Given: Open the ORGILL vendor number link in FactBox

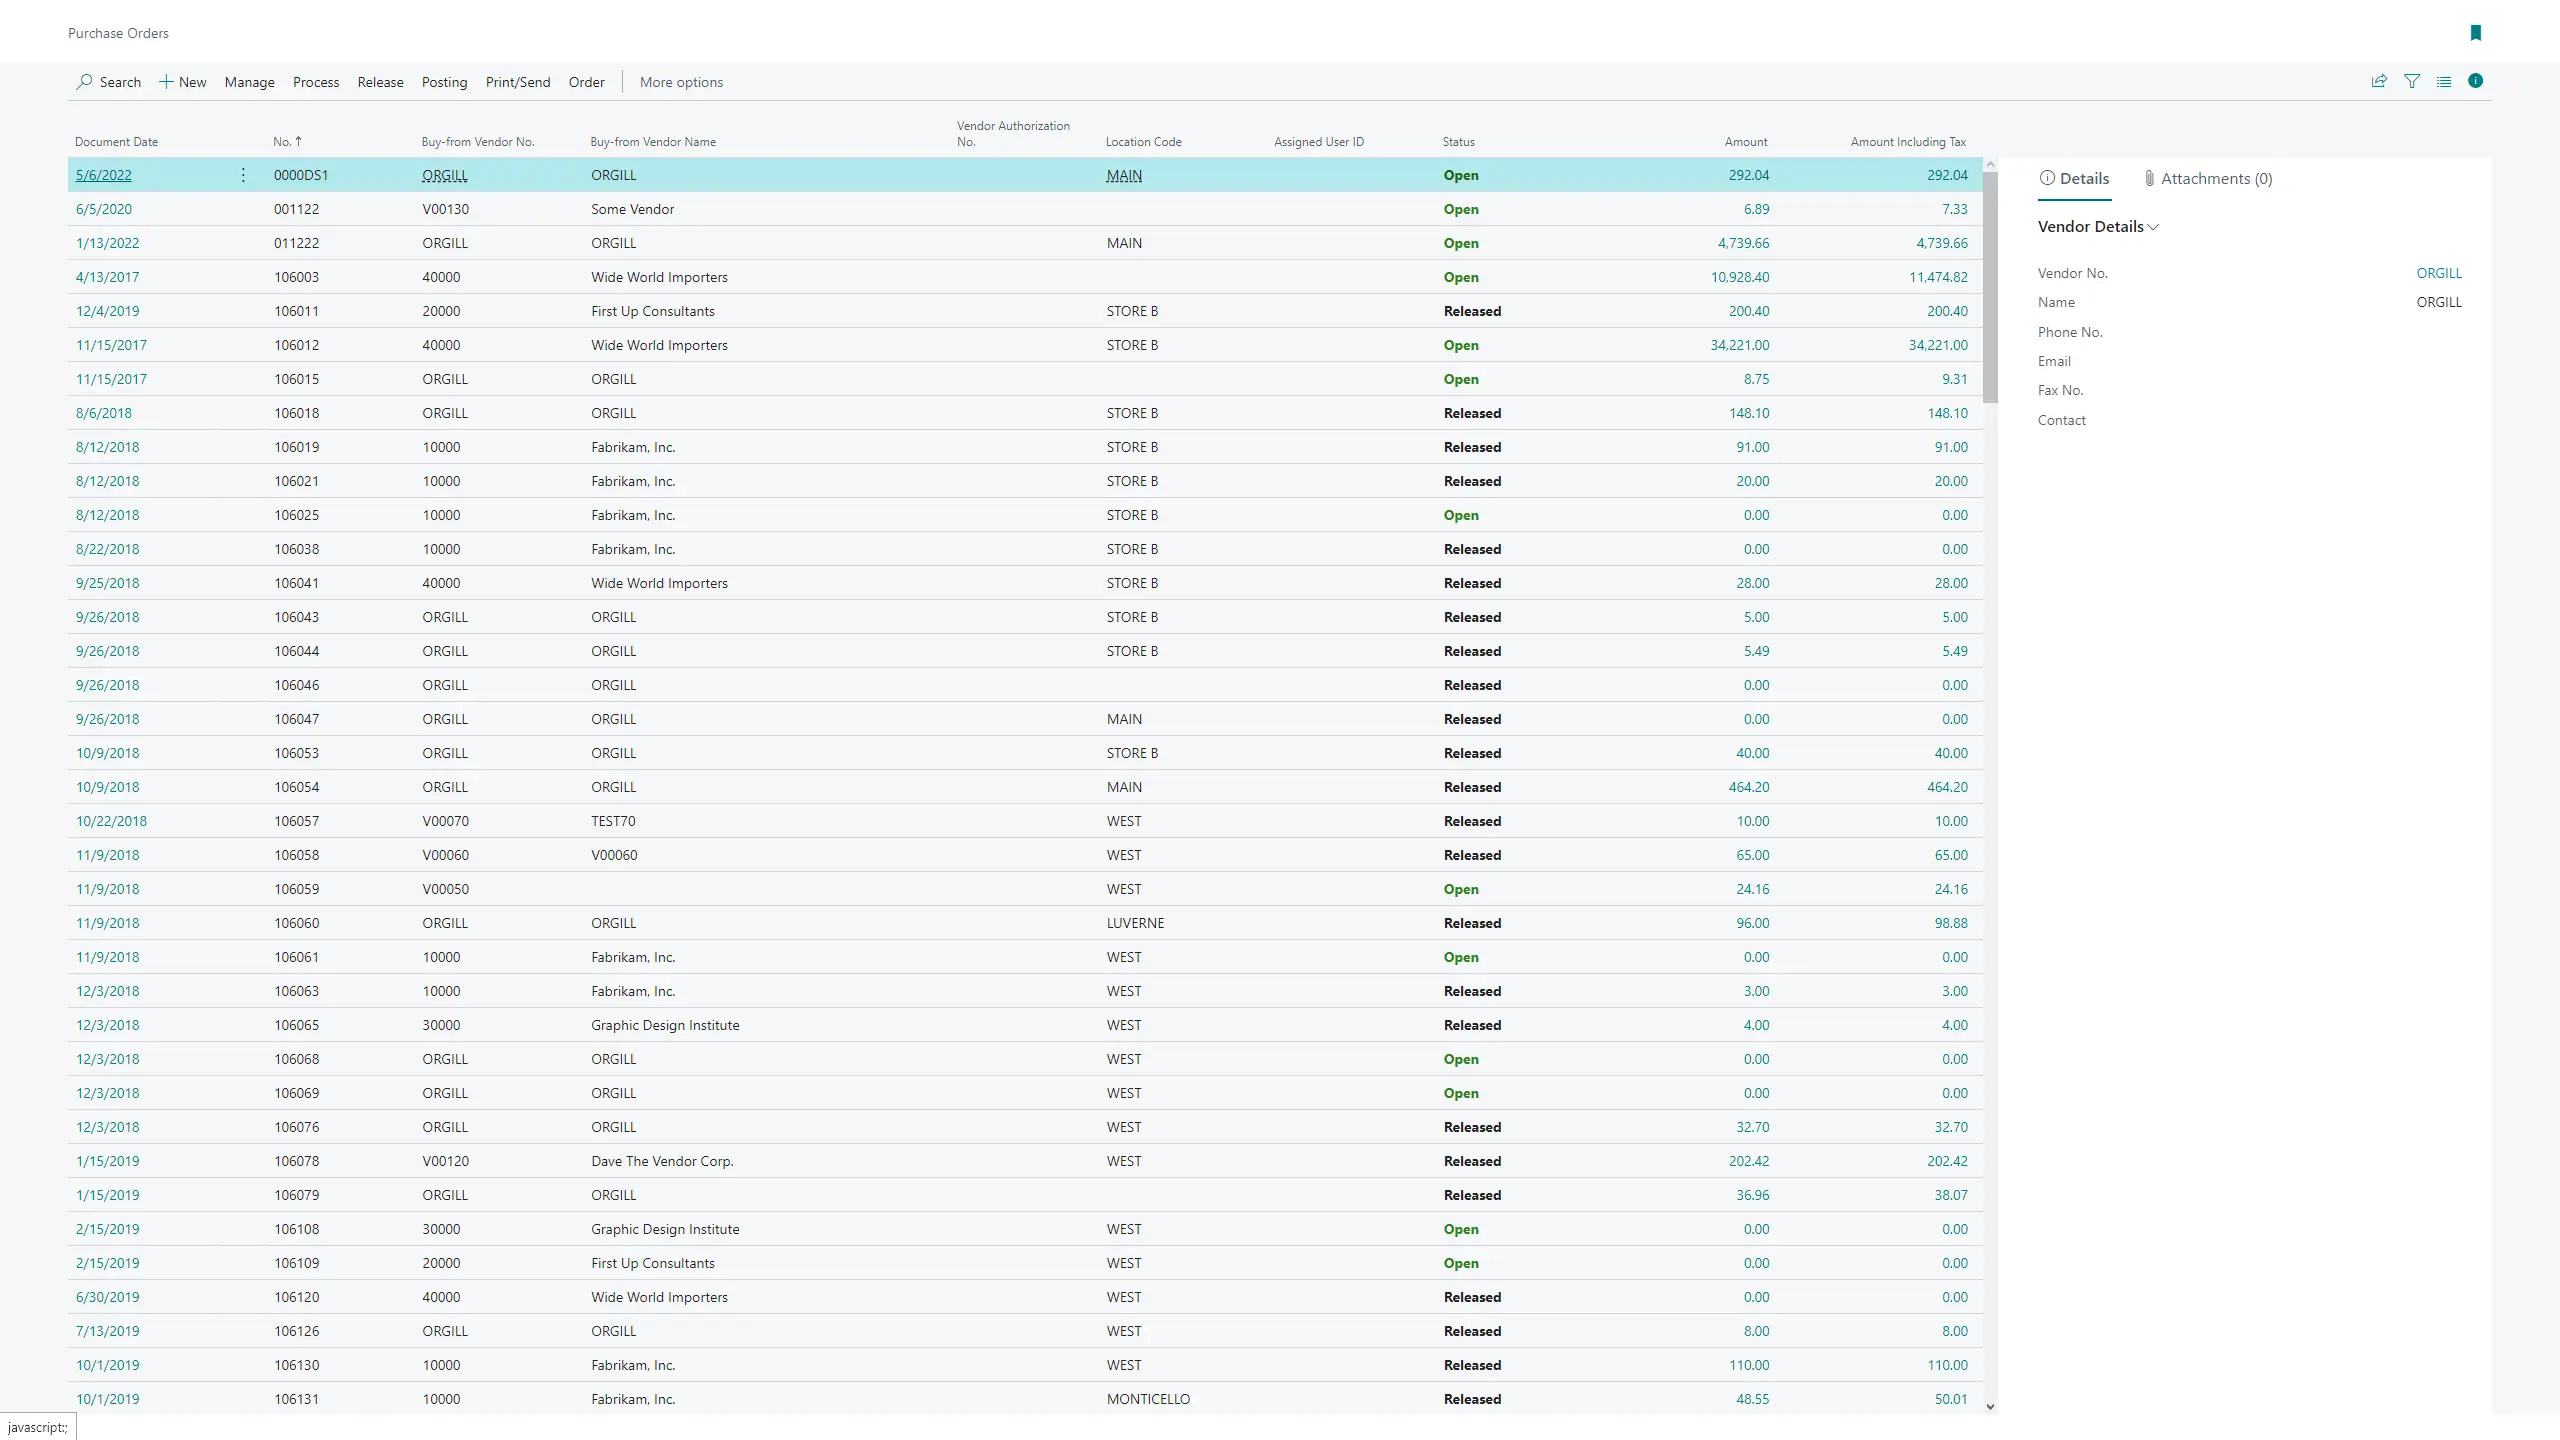Looking at the screenshot, I should [2438, 273].
